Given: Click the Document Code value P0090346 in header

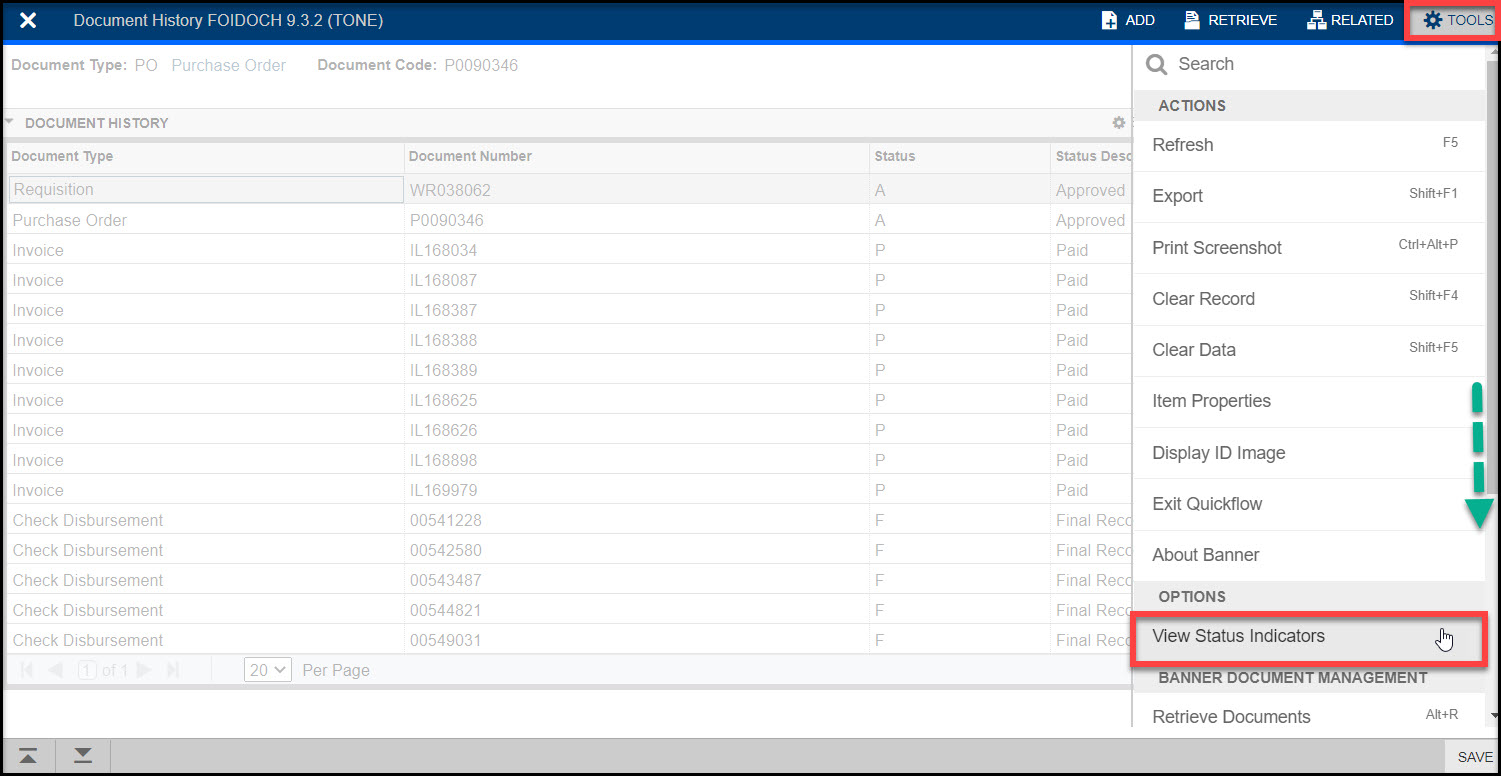Looking at the screenshot, I should click(481, 65).
